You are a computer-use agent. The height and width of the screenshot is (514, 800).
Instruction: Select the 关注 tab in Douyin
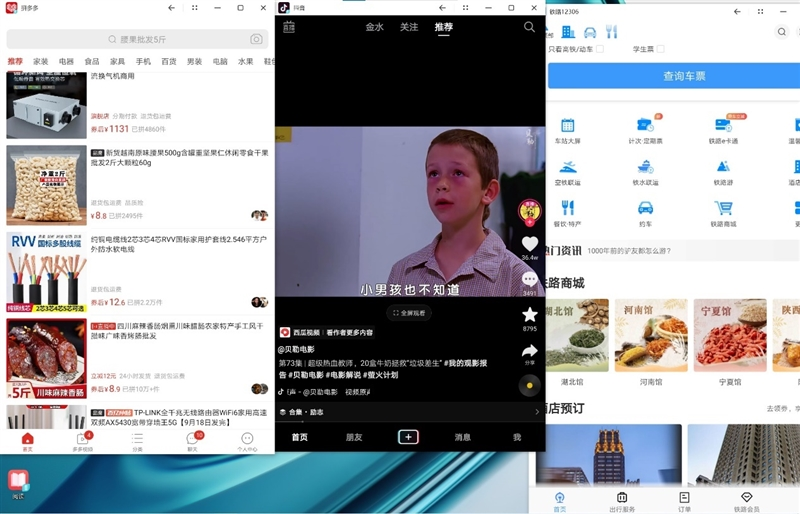(409, 27)
